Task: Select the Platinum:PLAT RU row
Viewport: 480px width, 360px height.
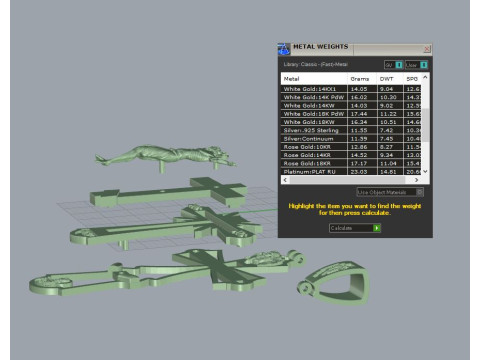Action: tap(351, 172)
